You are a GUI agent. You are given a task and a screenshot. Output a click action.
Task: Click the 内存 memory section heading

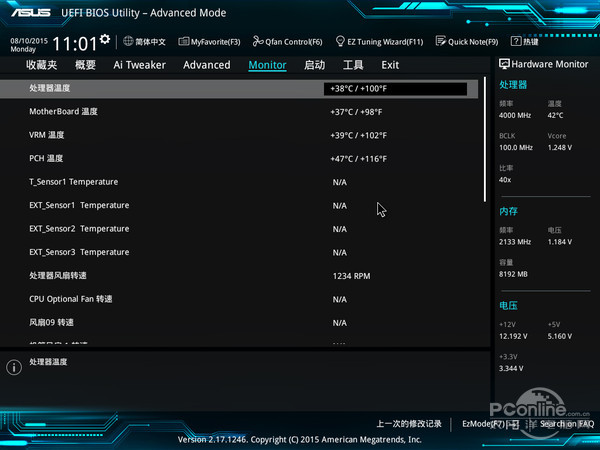click(x=508, y=211)
